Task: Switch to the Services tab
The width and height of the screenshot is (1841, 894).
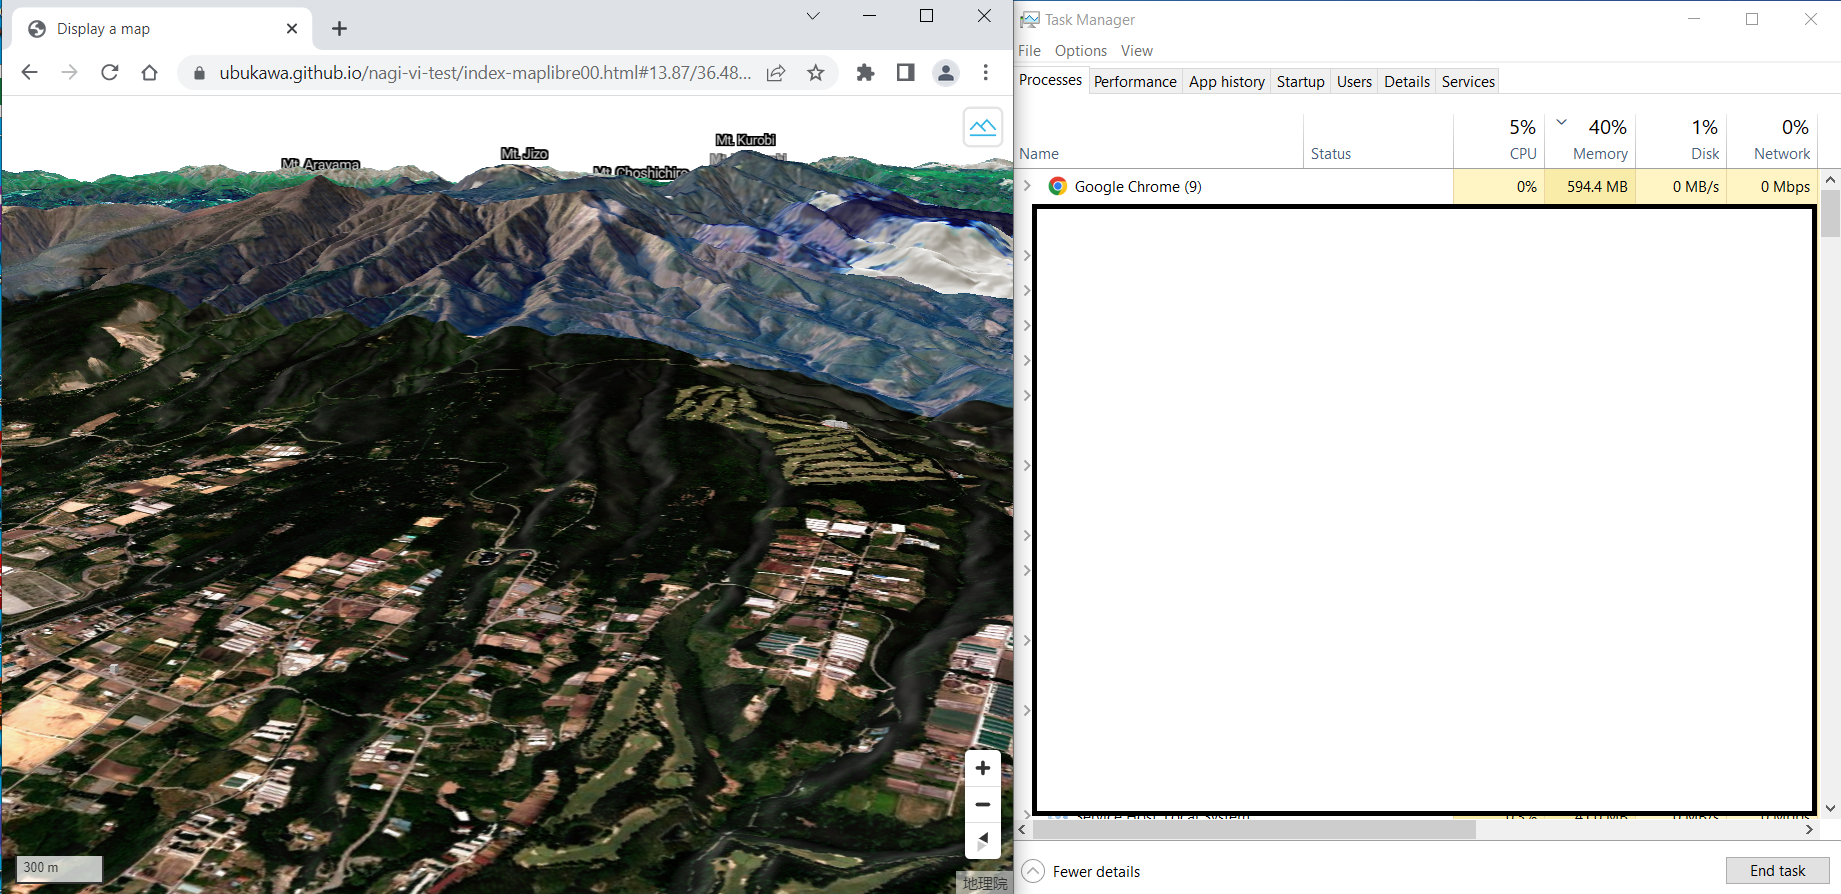Action: tap(1468, 82)
